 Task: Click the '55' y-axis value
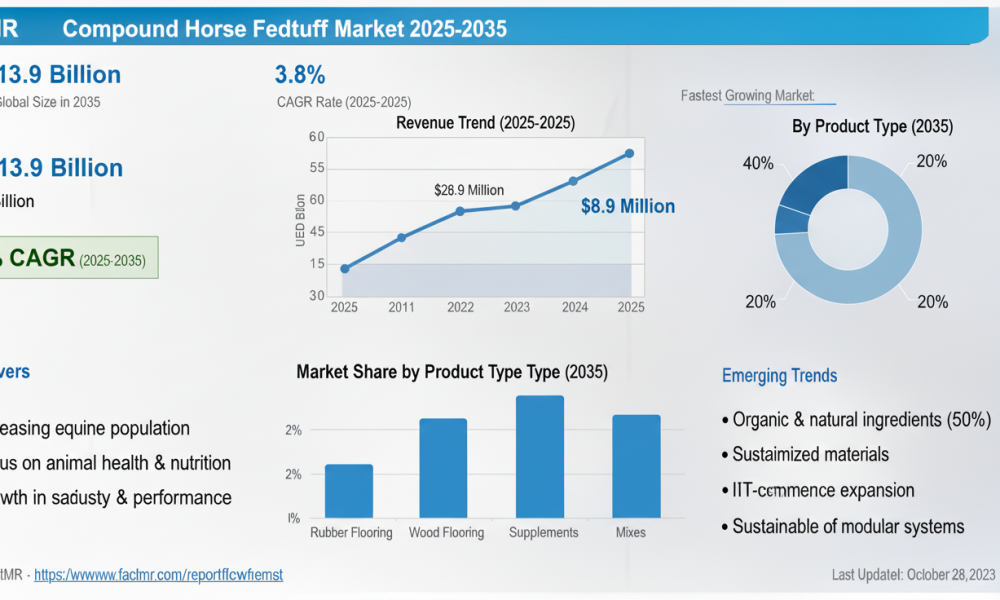tap(317, 168)
